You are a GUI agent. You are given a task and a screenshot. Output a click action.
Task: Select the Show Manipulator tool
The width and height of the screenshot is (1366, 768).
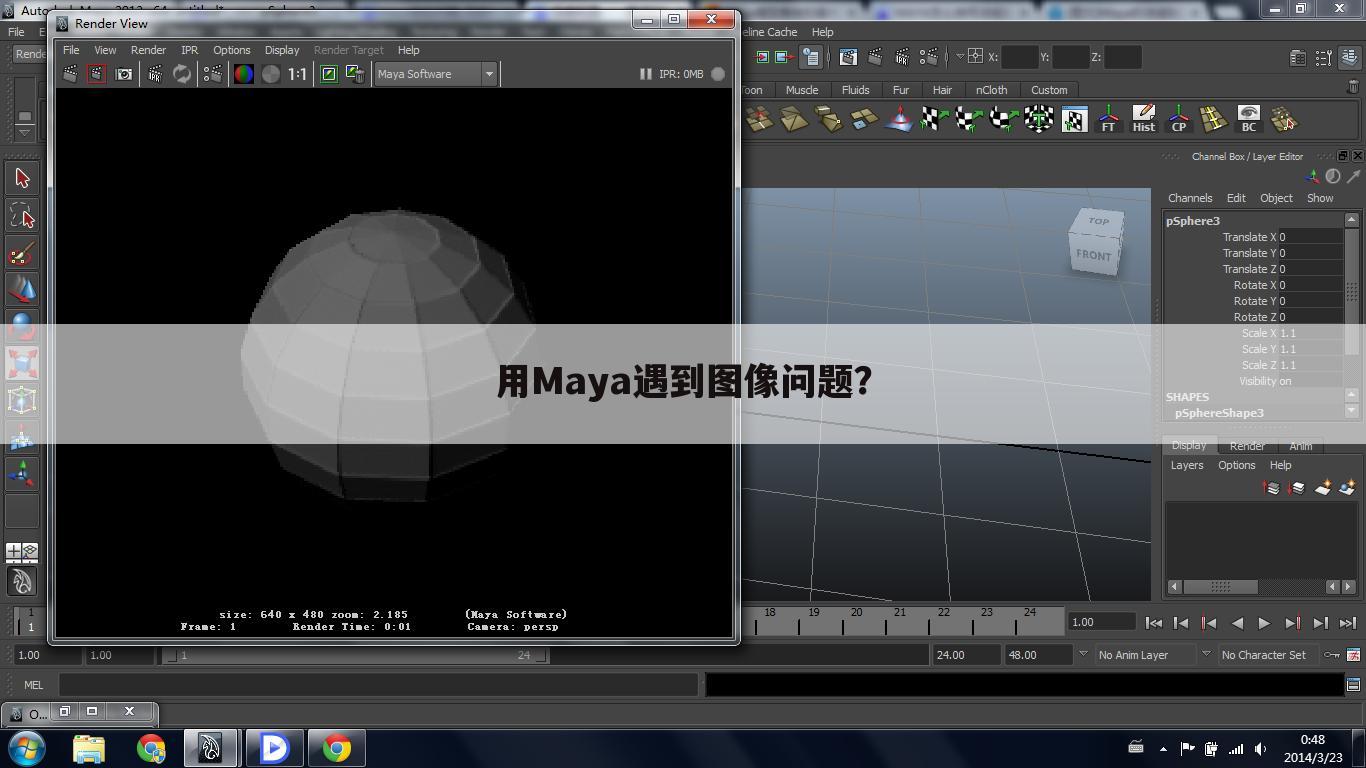click(x=22, y=474)
